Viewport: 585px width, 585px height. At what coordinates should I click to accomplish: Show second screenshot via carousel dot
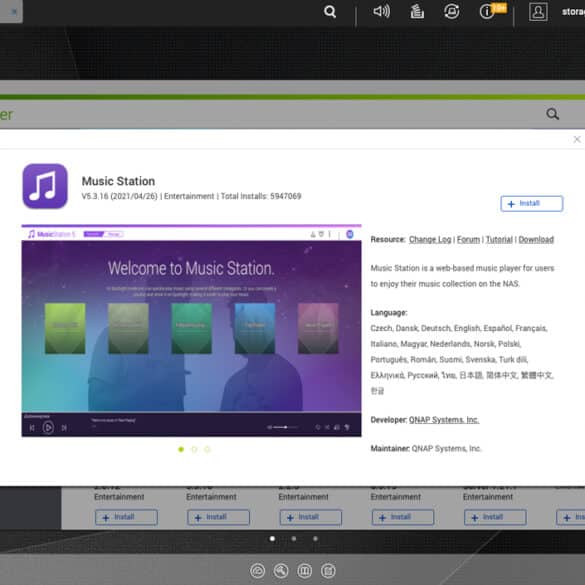tap(194, 449)
